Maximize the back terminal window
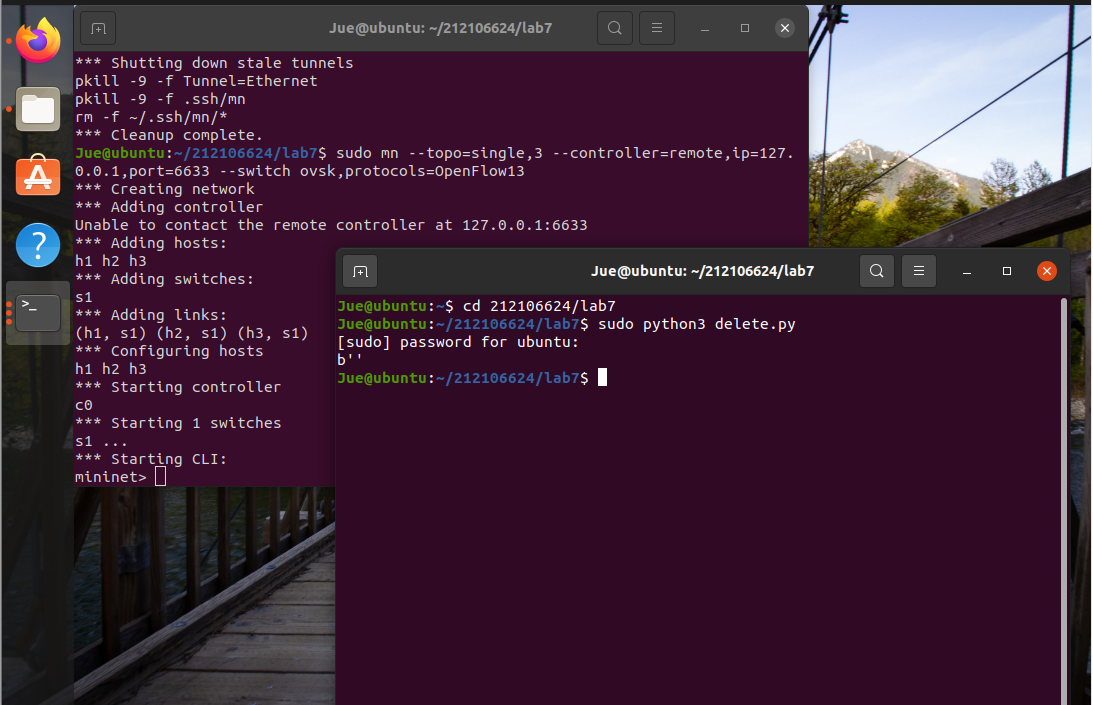Image resolution: width=1093 pixels, height=705 pixels. (x=744, y=28)
